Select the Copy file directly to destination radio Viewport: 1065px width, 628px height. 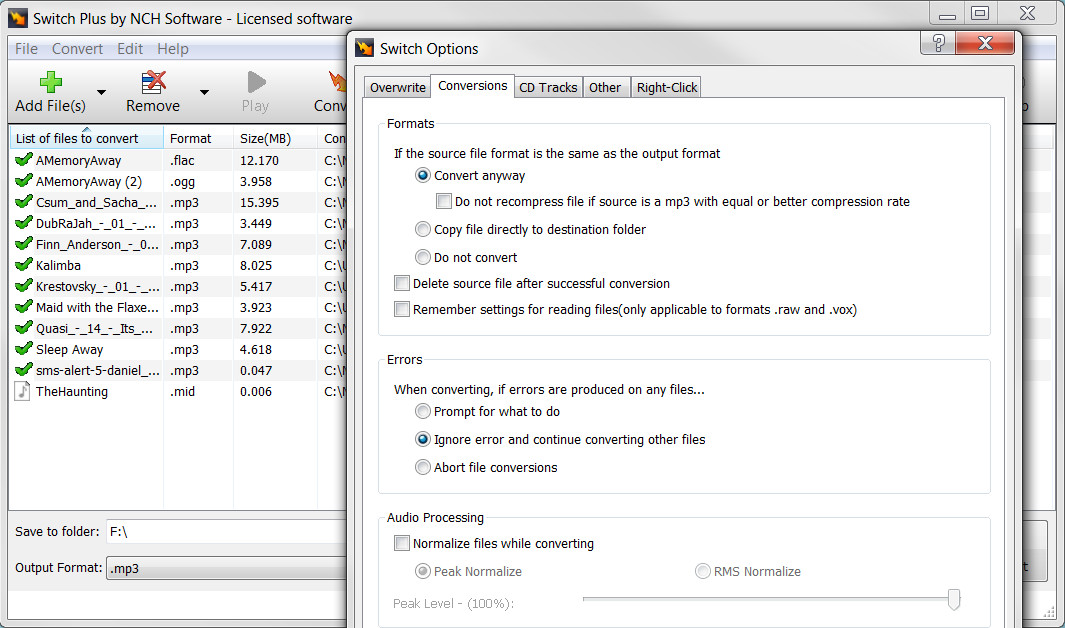tap(423, 229)
